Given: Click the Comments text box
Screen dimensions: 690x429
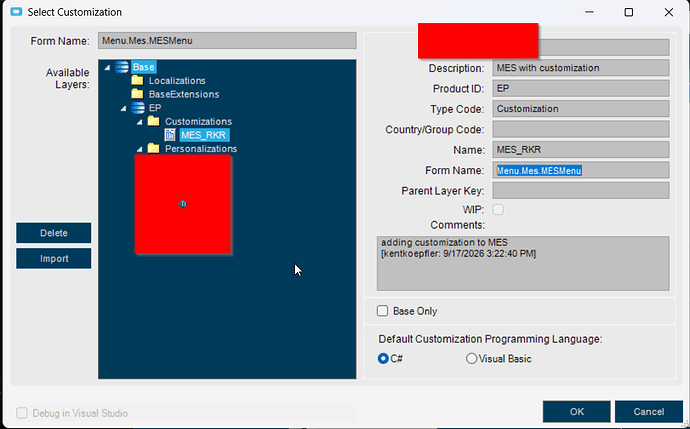Looking at the screenshot, I should point(523,263).
